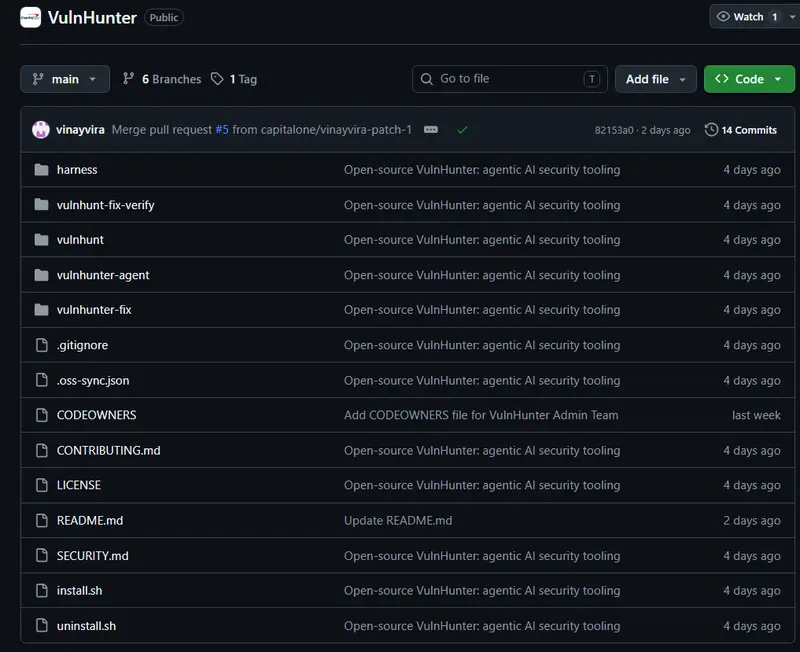Click the 'last week' timestamp for CODEOWNERS
This screenshot has height=652, width=800.
(756, 415)
